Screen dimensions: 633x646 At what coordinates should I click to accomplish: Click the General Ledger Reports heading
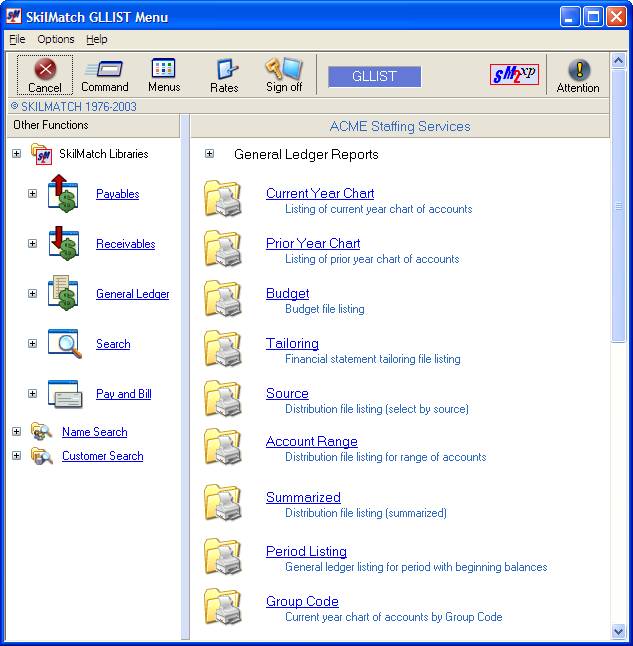(x=306, y=154)
